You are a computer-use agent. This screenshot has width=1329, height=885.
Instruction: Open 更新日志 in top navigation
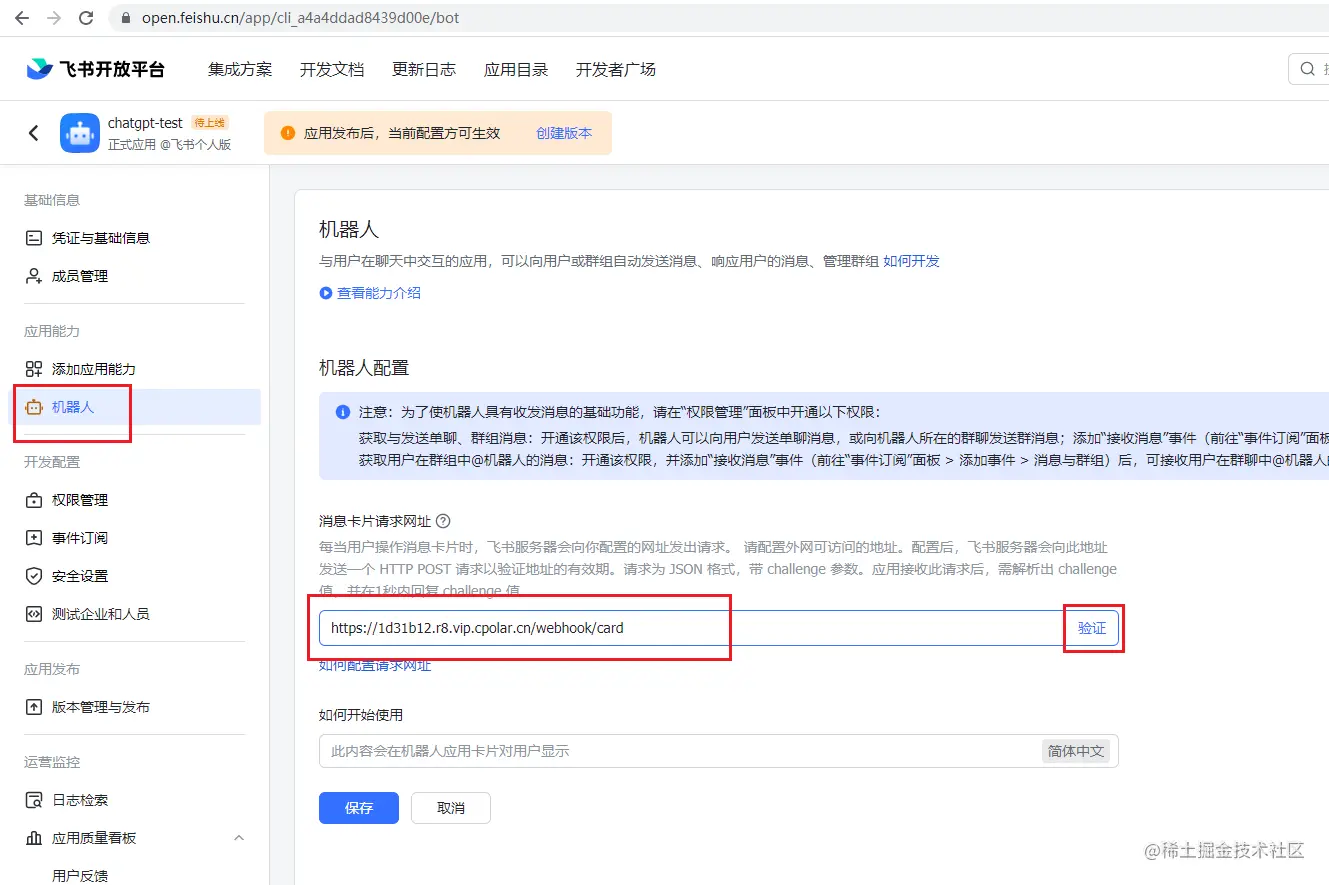[424, 69]
